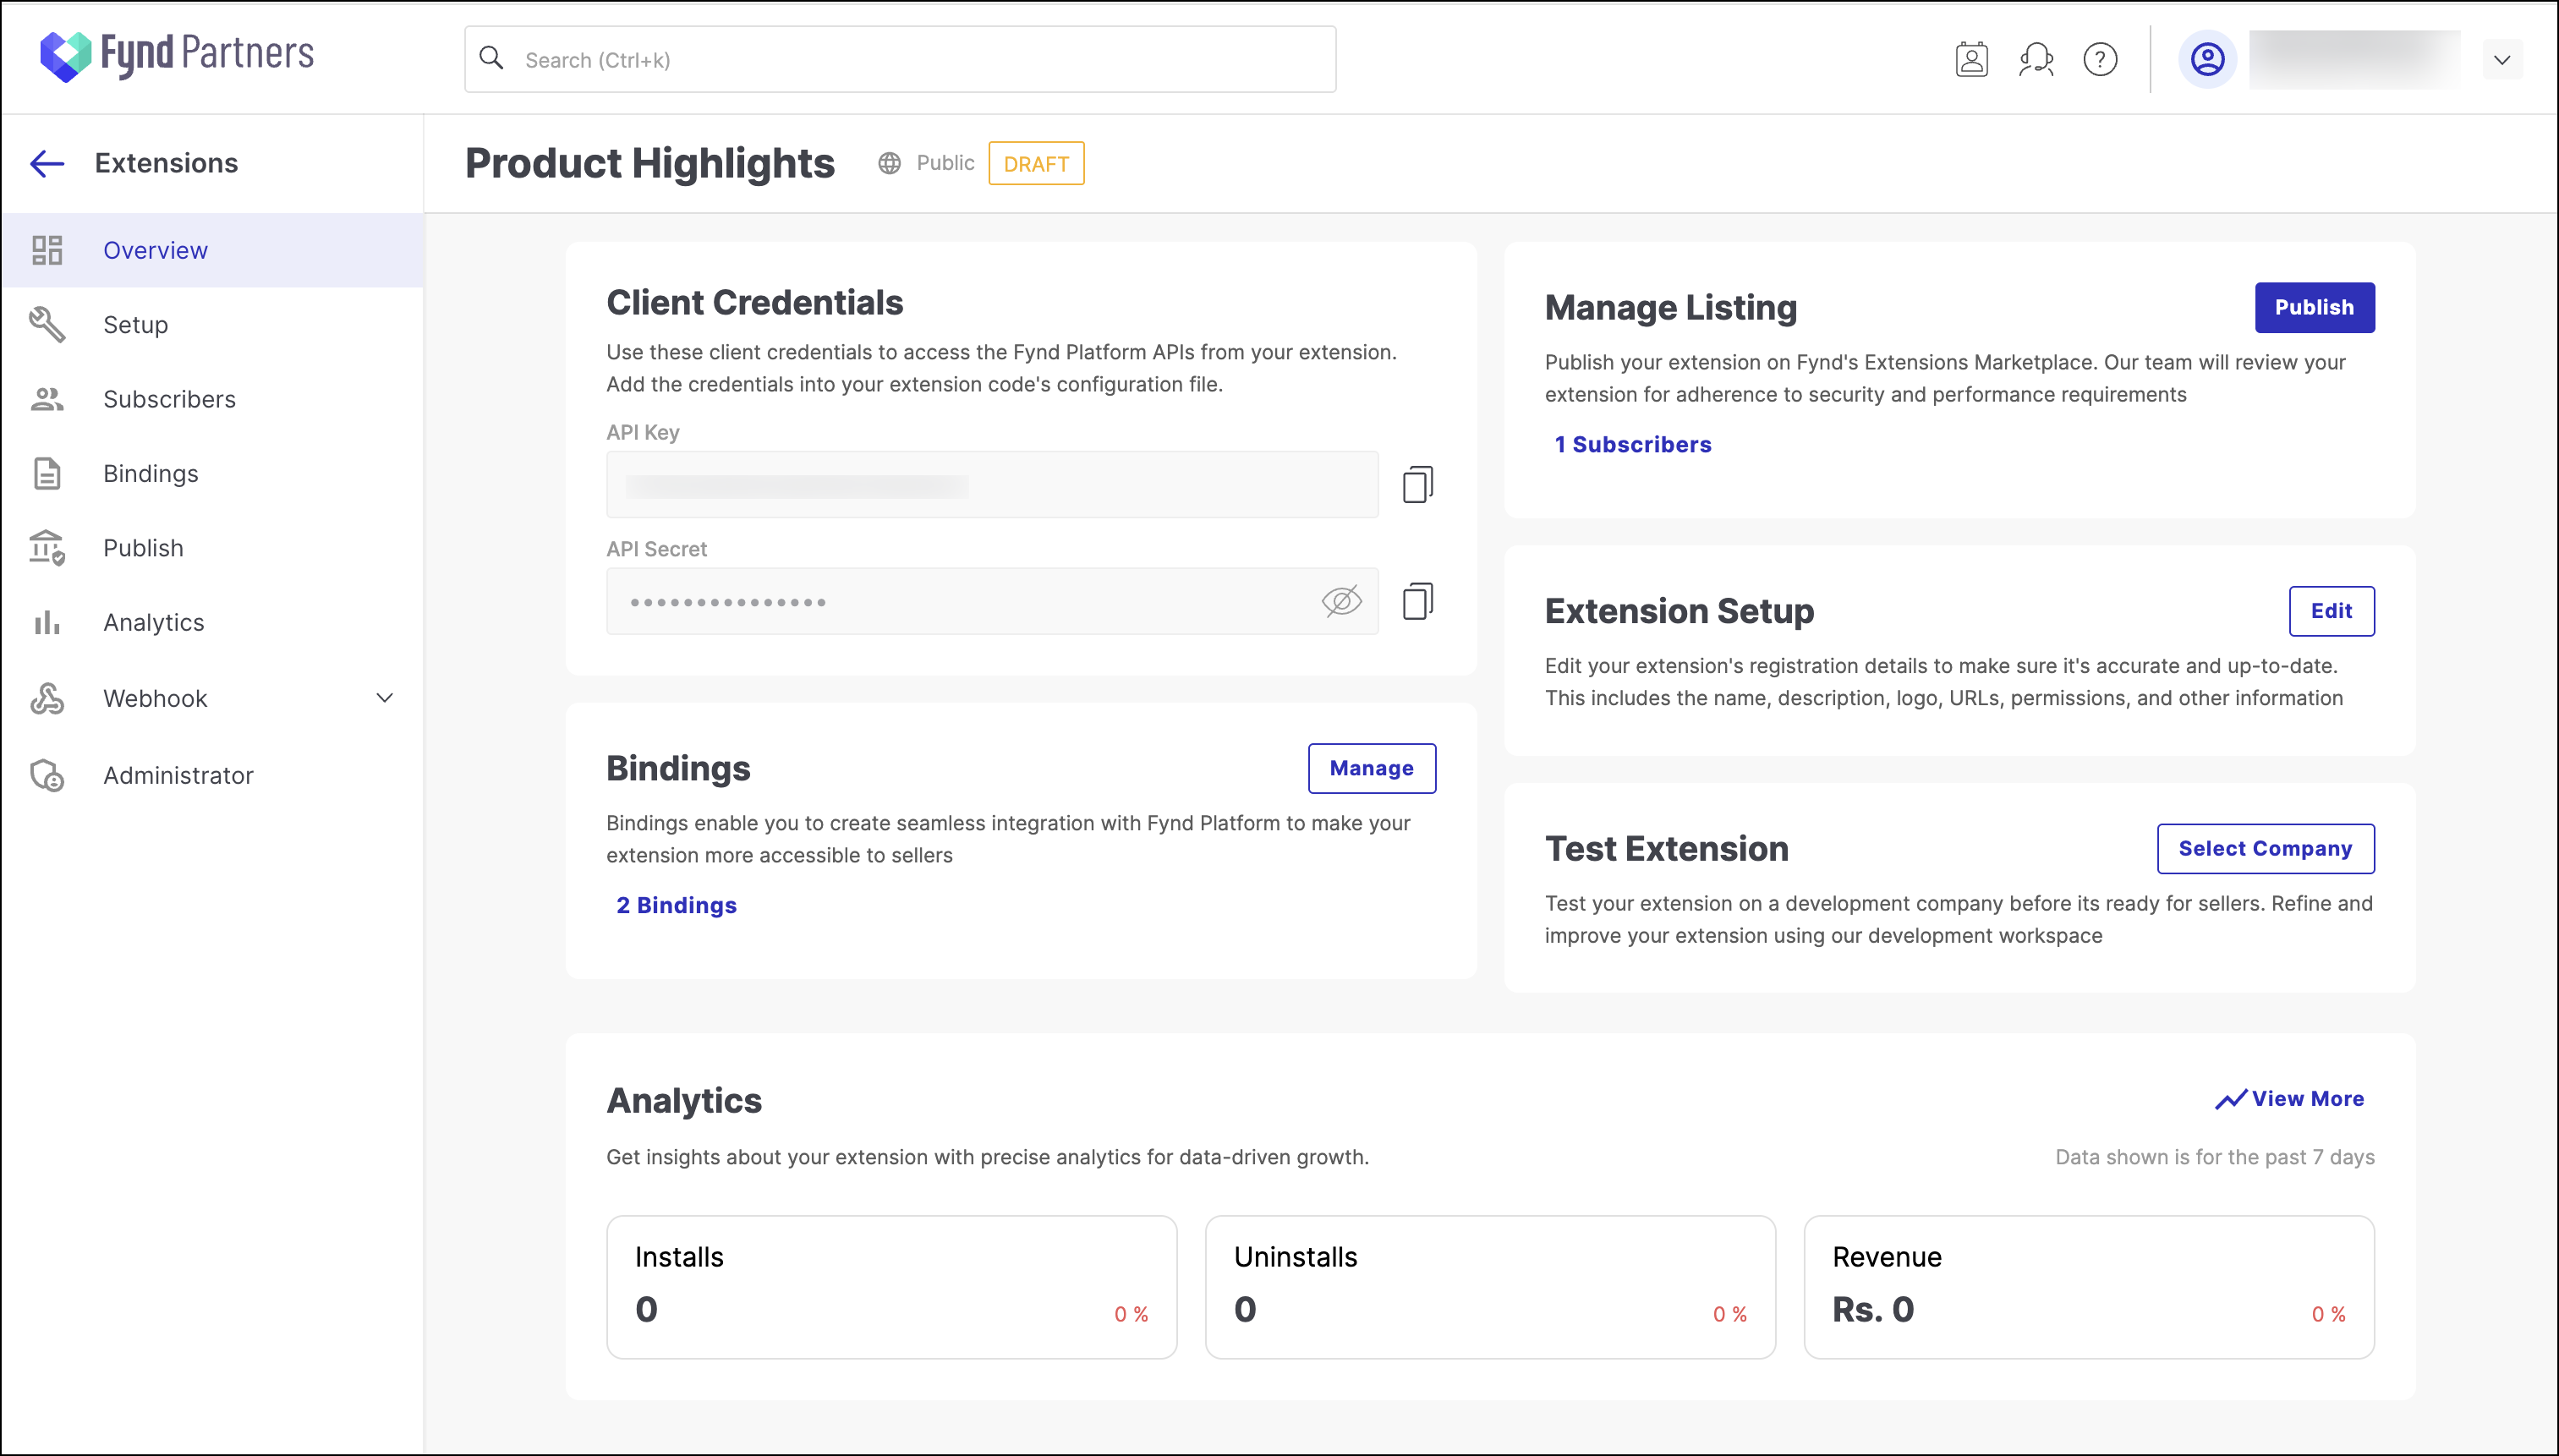This screenshot has height=1456, width=2559.
Task: Go back using the Extensions arrow
Action: 47,163
